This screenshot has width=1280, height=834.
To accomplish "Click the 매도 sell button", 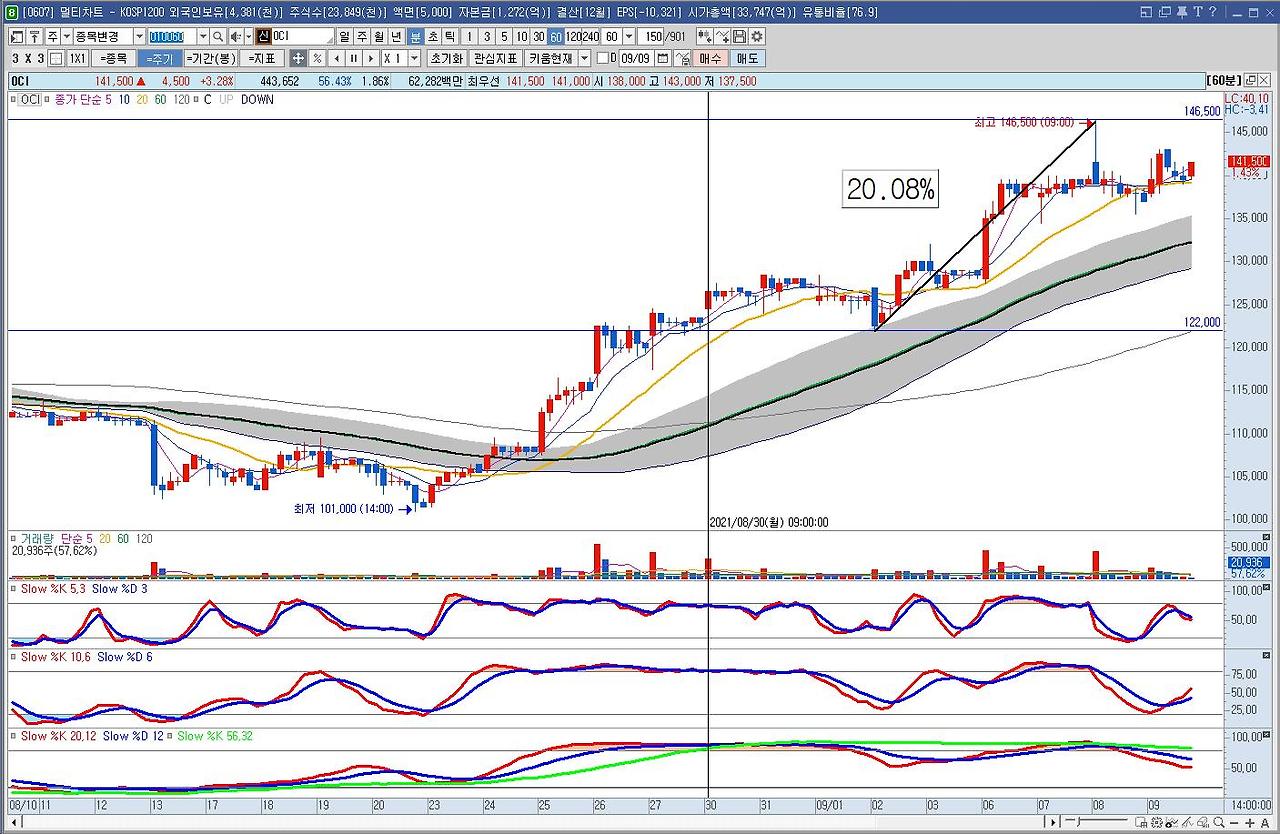I will 748,59.
